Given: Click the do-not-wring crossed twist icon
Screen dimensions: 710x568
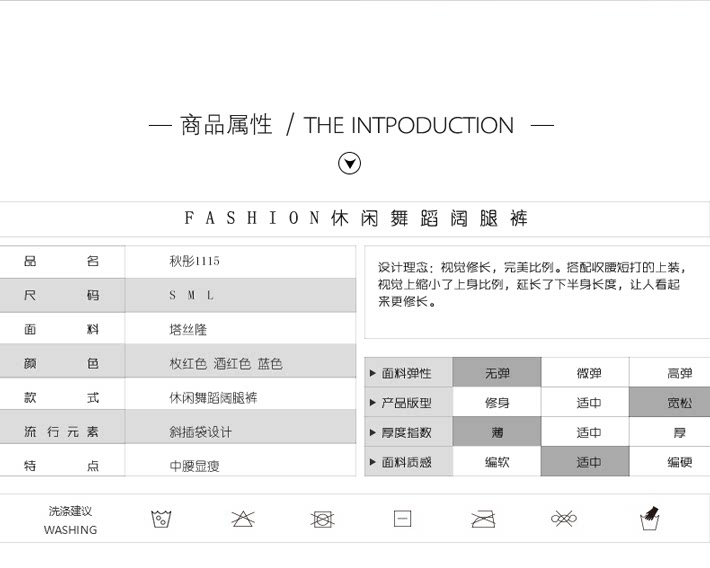Looking at the screenshot, I should pos(564,518).
